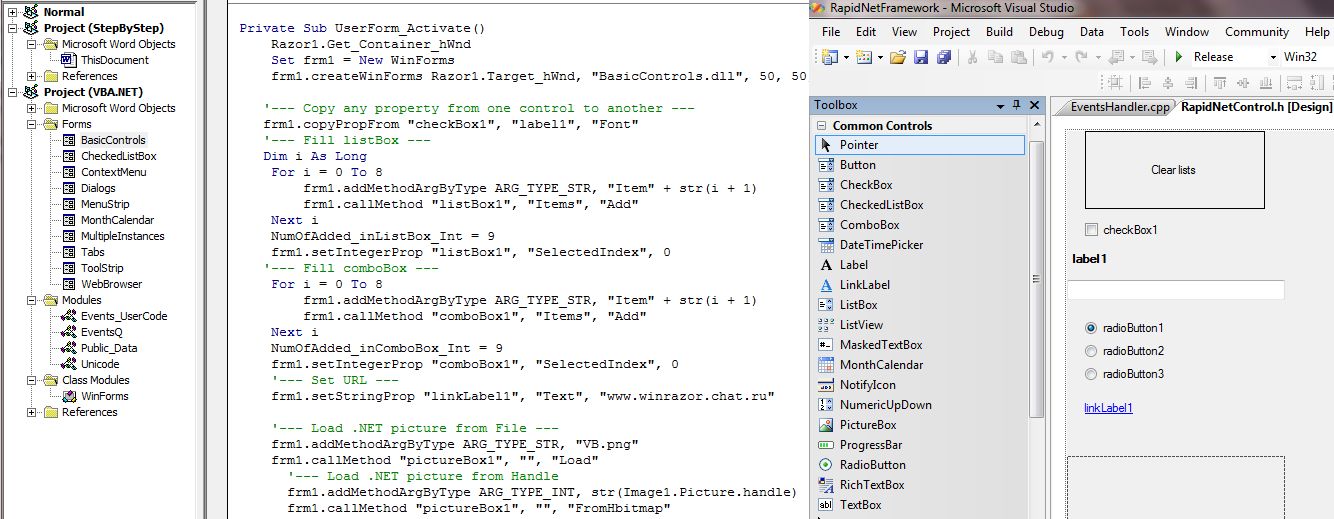Open the Community menu
This screenshot has width=1334, height=519.
tap(1257, 32)
